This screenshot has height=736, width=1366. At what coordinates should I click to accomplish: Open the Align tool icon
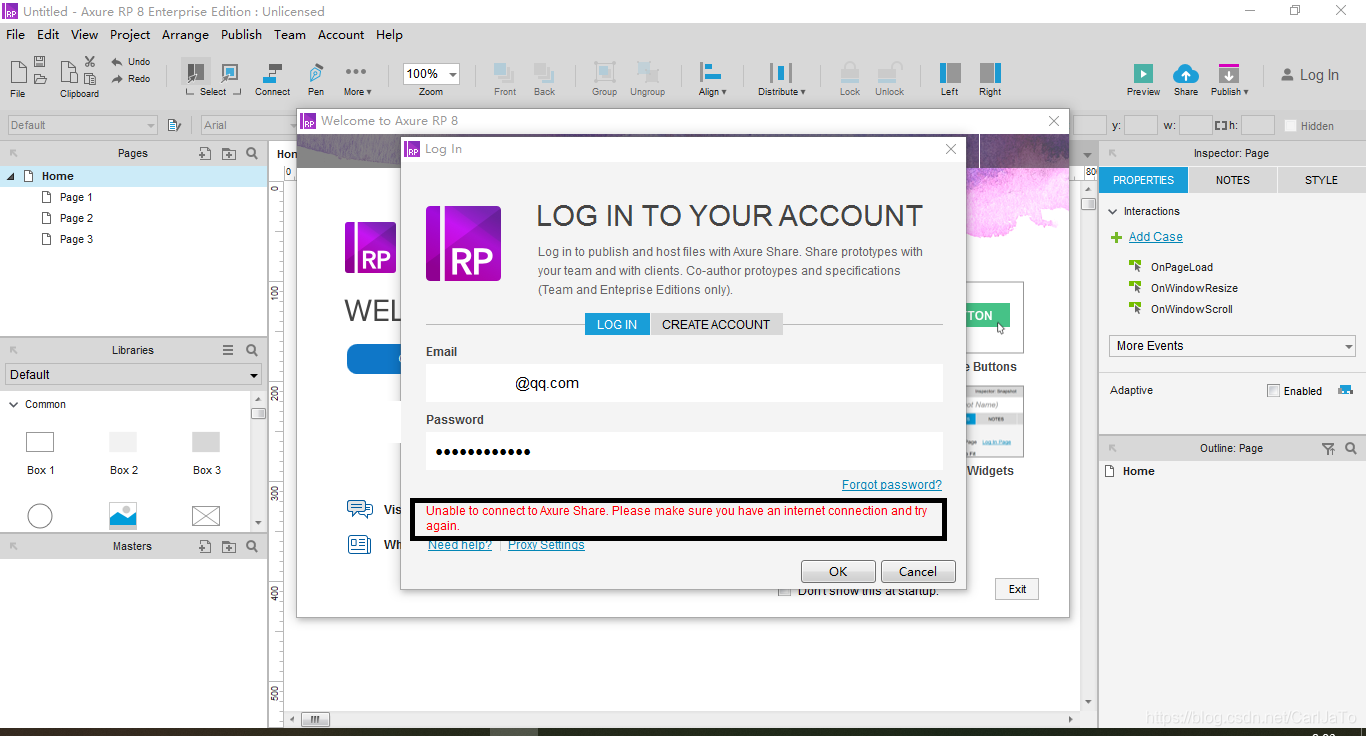click(711, 72)
